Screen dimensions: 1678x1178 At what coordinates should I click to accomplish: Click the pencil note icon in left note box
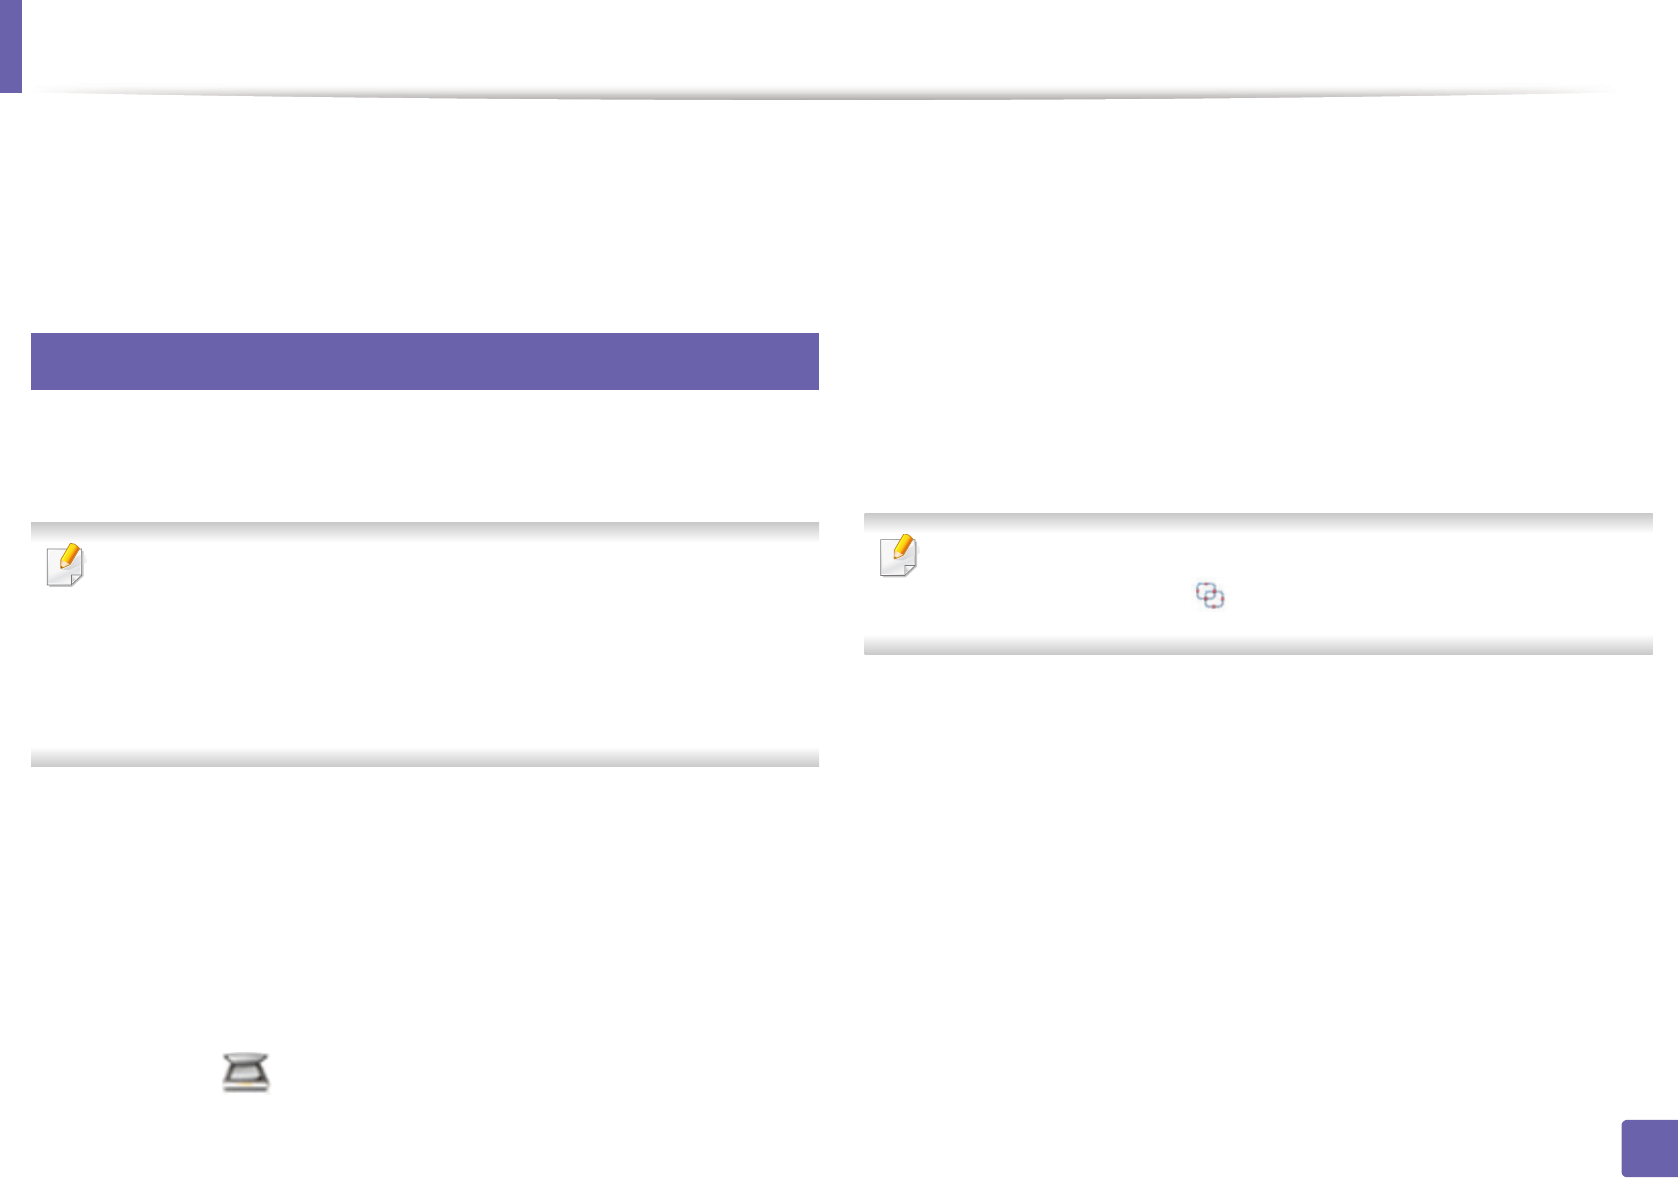point(66,565)
